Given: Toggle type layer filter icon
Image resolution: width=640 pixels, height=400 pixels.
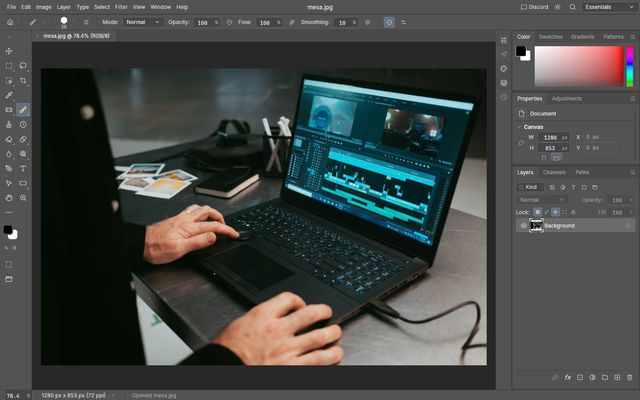Looking at the screenshot, I should click(573, 187).
